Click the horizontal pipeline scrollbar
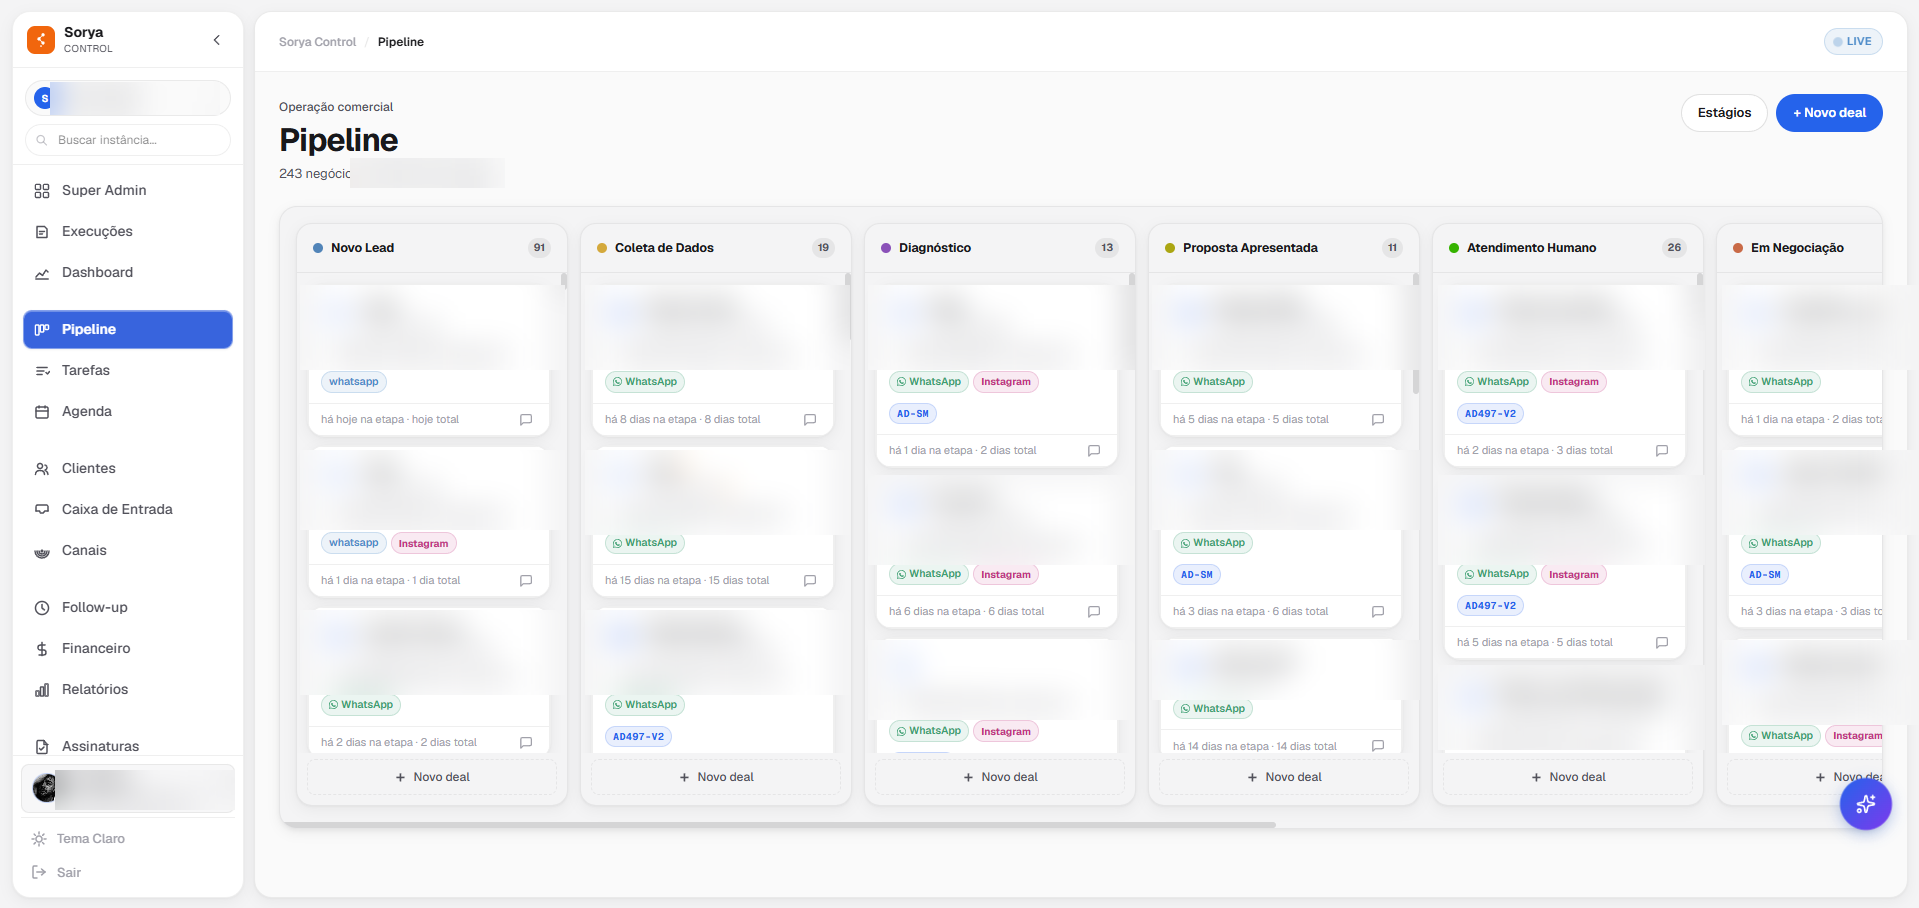This screenshot has width=1919, height=908. pos(780,825)
